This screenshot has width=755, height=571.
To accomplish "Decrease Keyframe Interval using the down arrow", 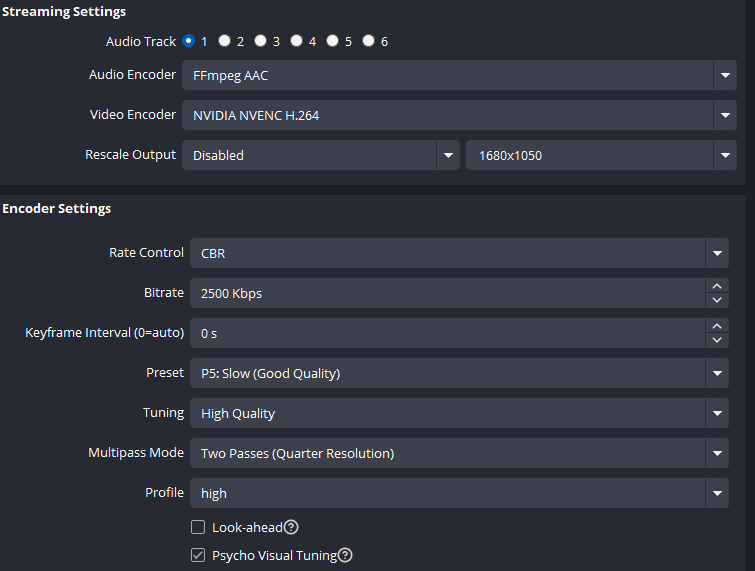I will (717, 340).
